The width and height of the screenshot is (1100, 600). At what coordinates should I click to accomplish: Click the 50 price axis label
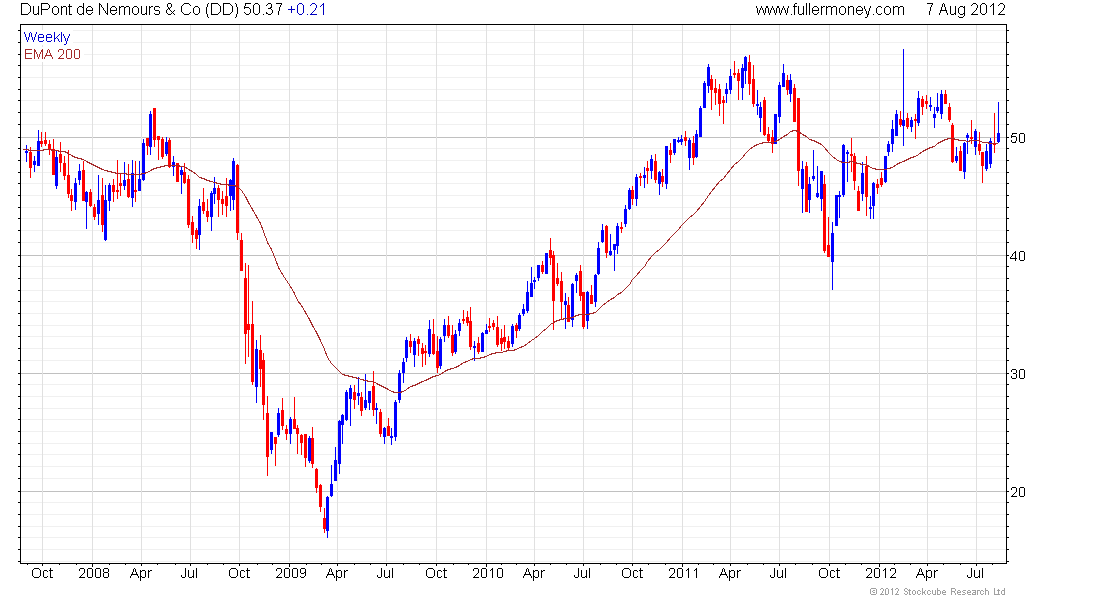coord(1017,138)
